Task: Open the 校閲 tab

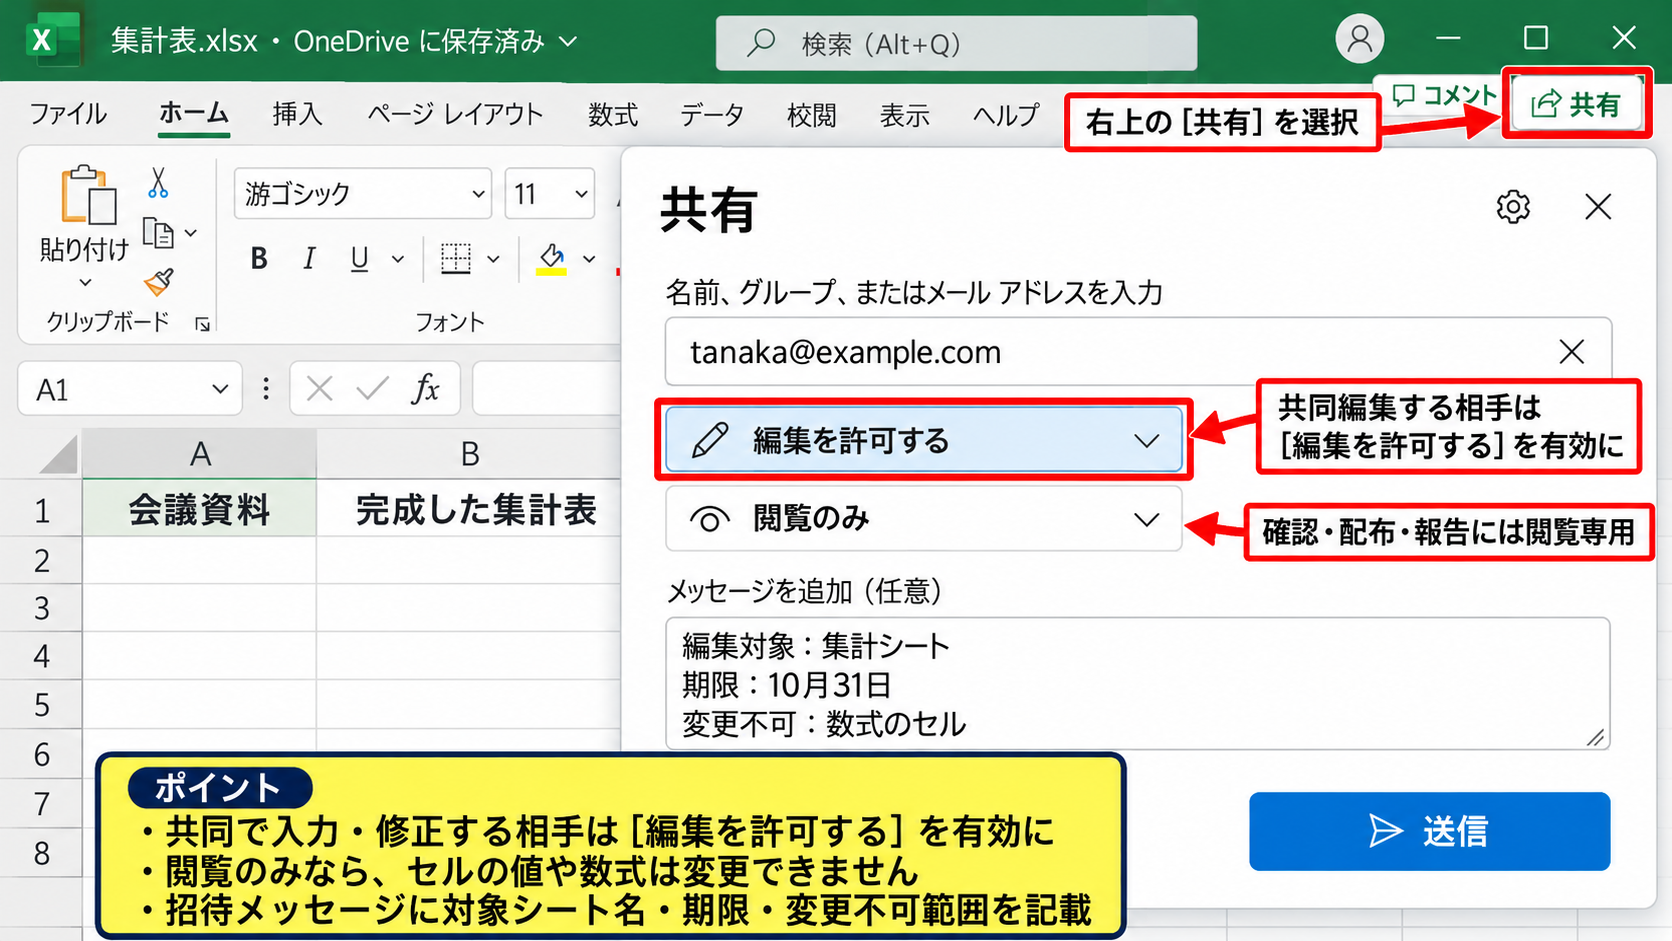Action: pos(811,115)
